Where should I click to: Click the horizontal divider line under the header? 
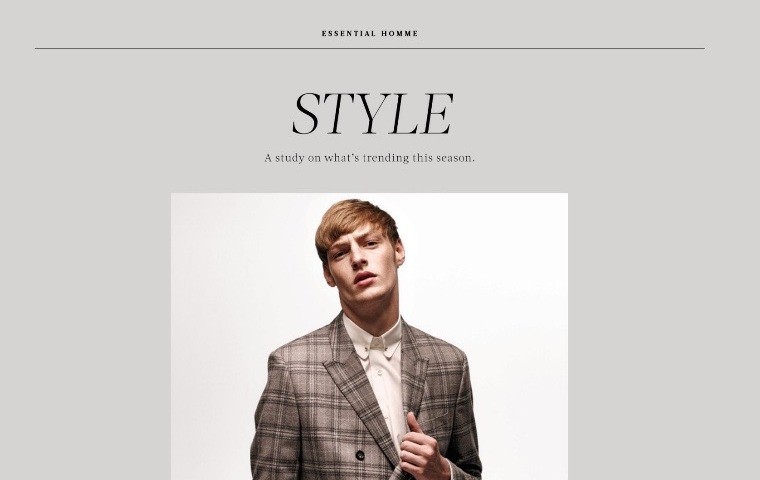point(370,48)
